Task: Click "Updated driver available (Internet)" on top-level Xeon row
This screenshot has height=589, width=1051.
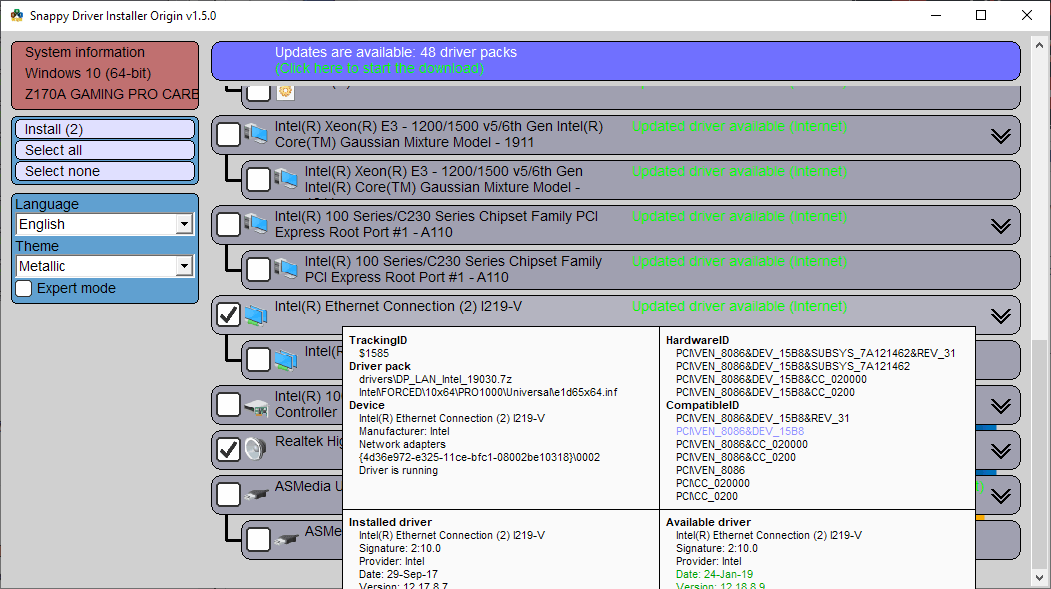Action: (739, 126)
